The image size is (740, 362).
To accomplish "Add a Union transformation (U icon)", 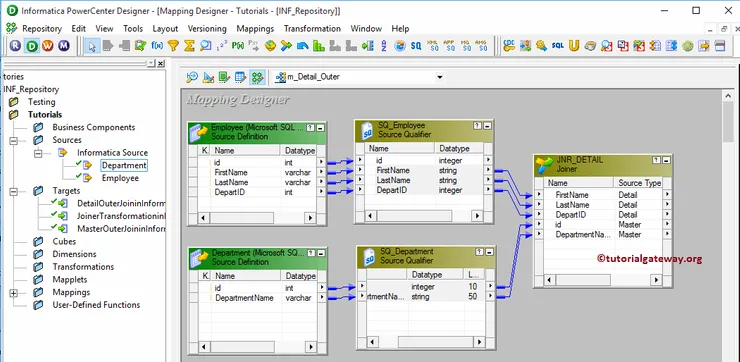I will click(x=574, y=46).
